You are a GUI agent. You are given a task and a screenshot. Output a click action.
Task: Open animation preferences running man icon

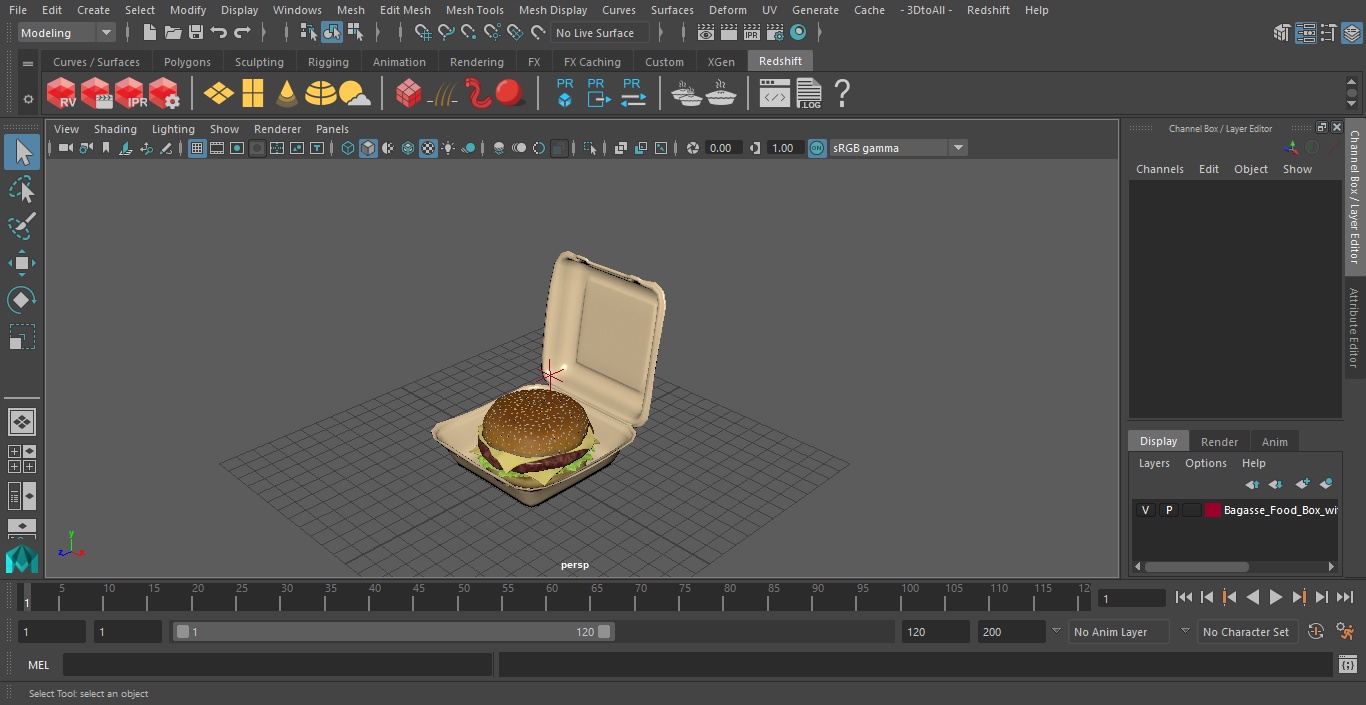(1345, 632)
